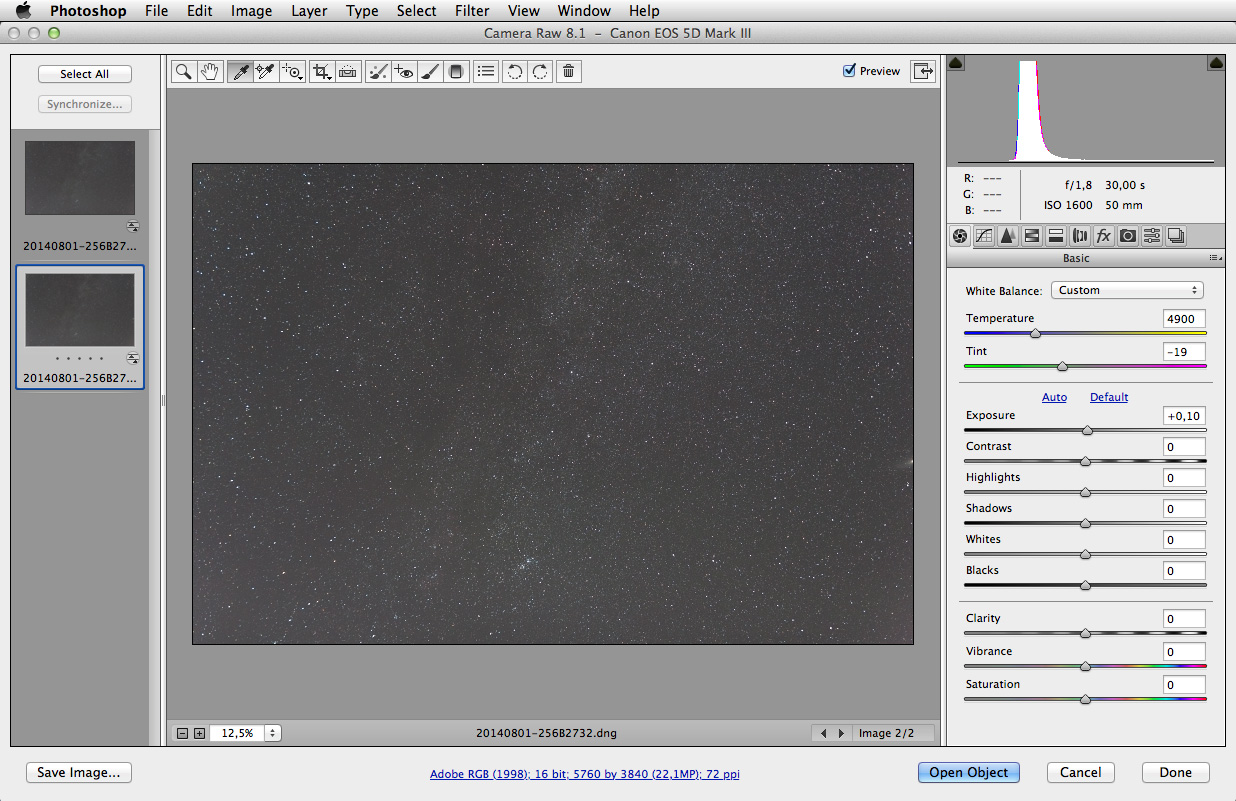This screenshot has height=801, width=1236.
Task: Select the Crop tool
Action: coord(322,71)
